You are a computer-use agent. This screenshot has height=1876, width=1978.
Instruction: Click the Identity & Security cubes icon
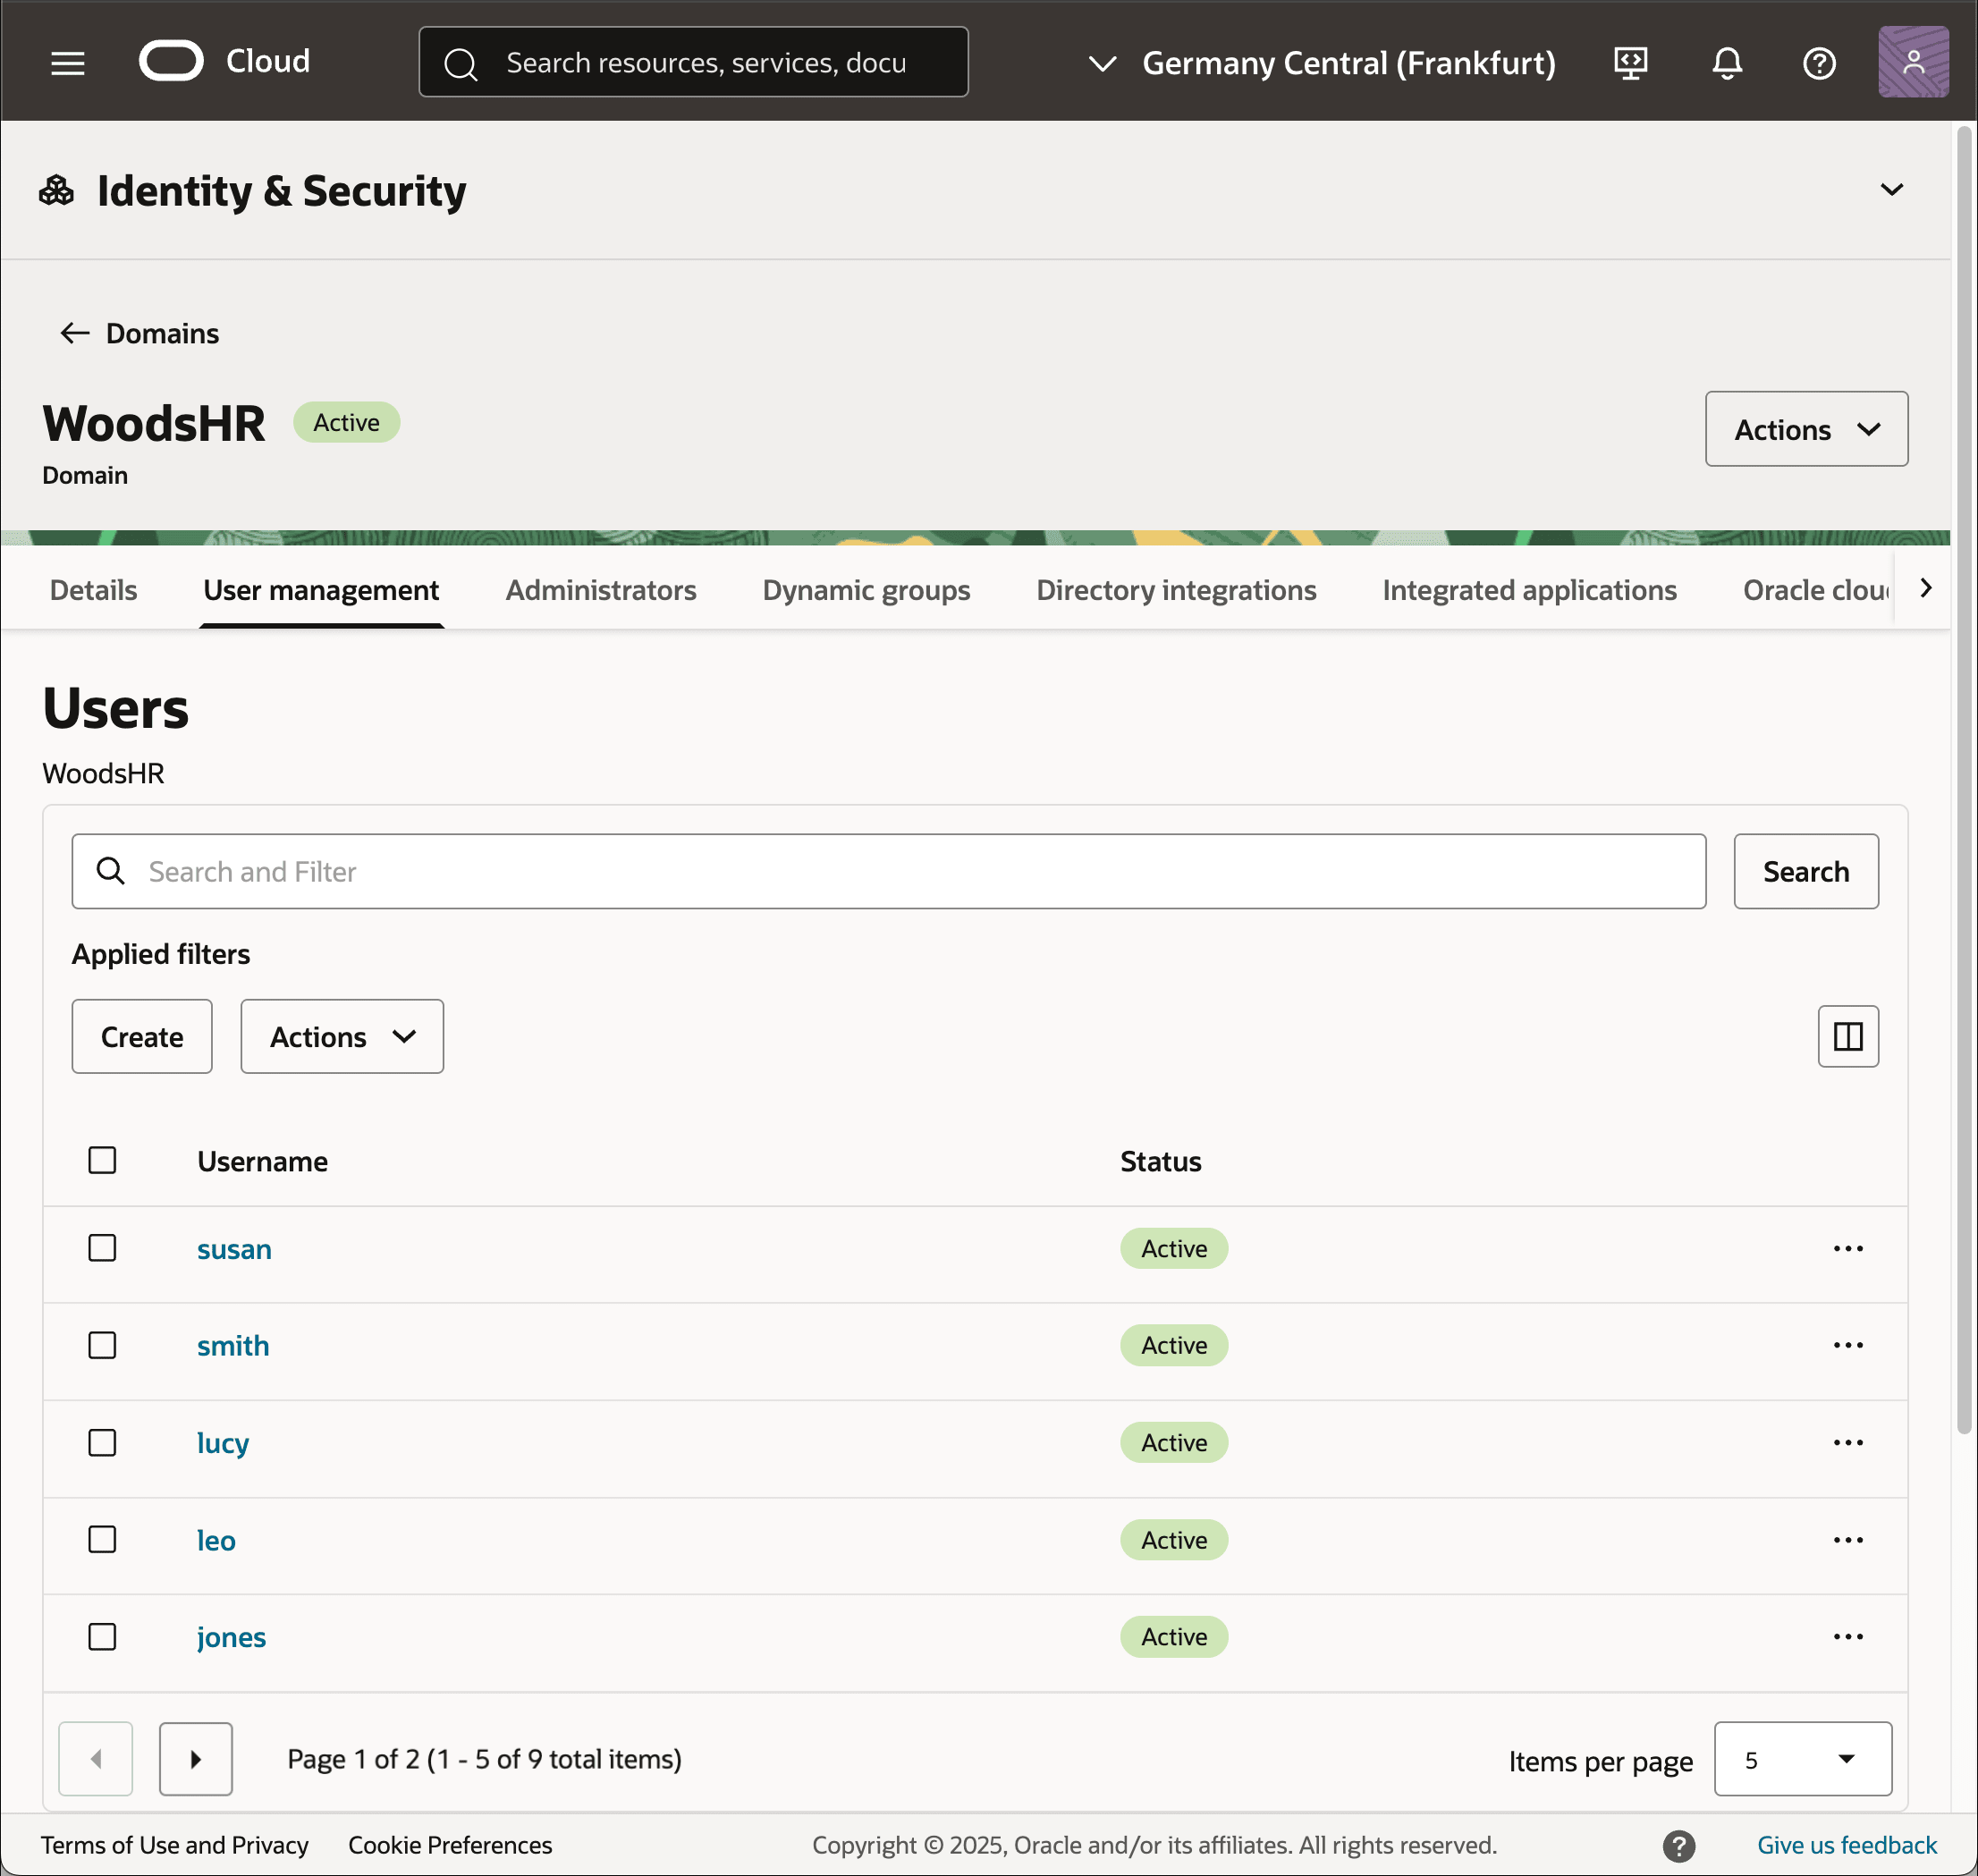coord(56,190)
